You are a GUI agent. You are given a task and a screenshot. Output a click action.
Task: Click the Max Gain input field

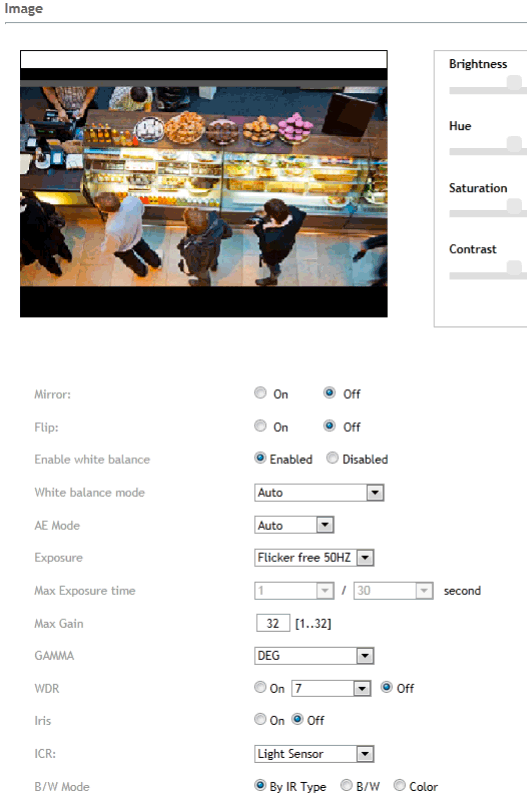tap(273, 623)
